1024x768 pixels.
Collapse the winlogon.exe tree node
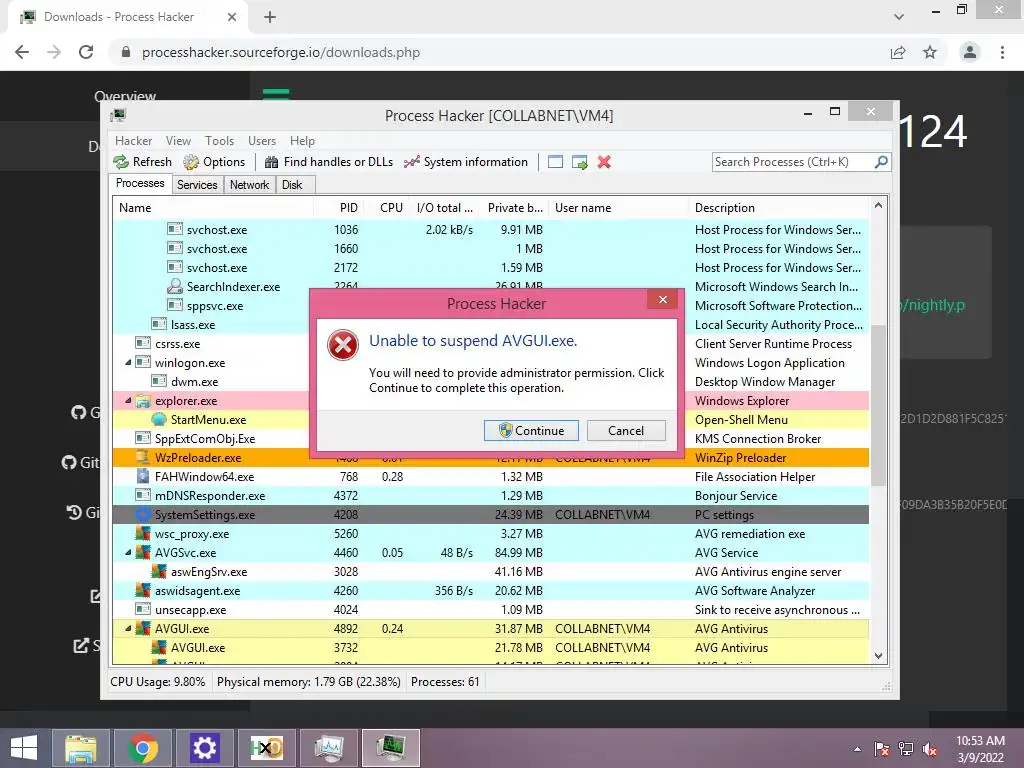pos(128,362)
